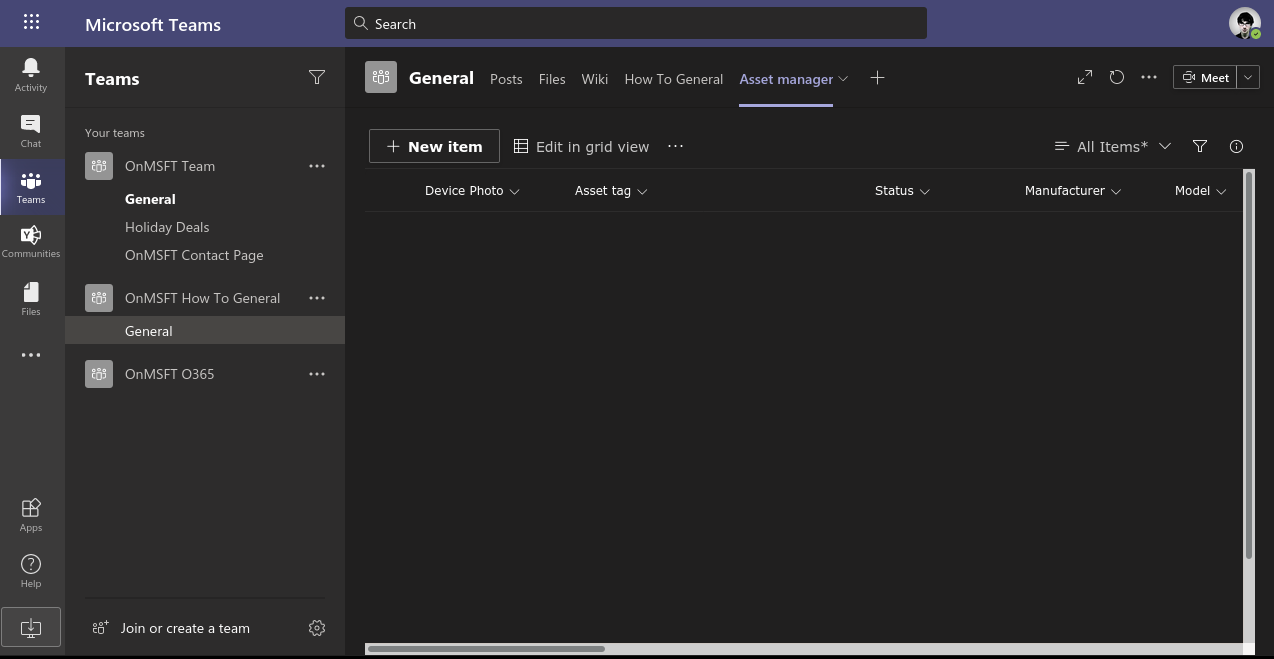Open the Files icon in sidebar

[31, 298]
